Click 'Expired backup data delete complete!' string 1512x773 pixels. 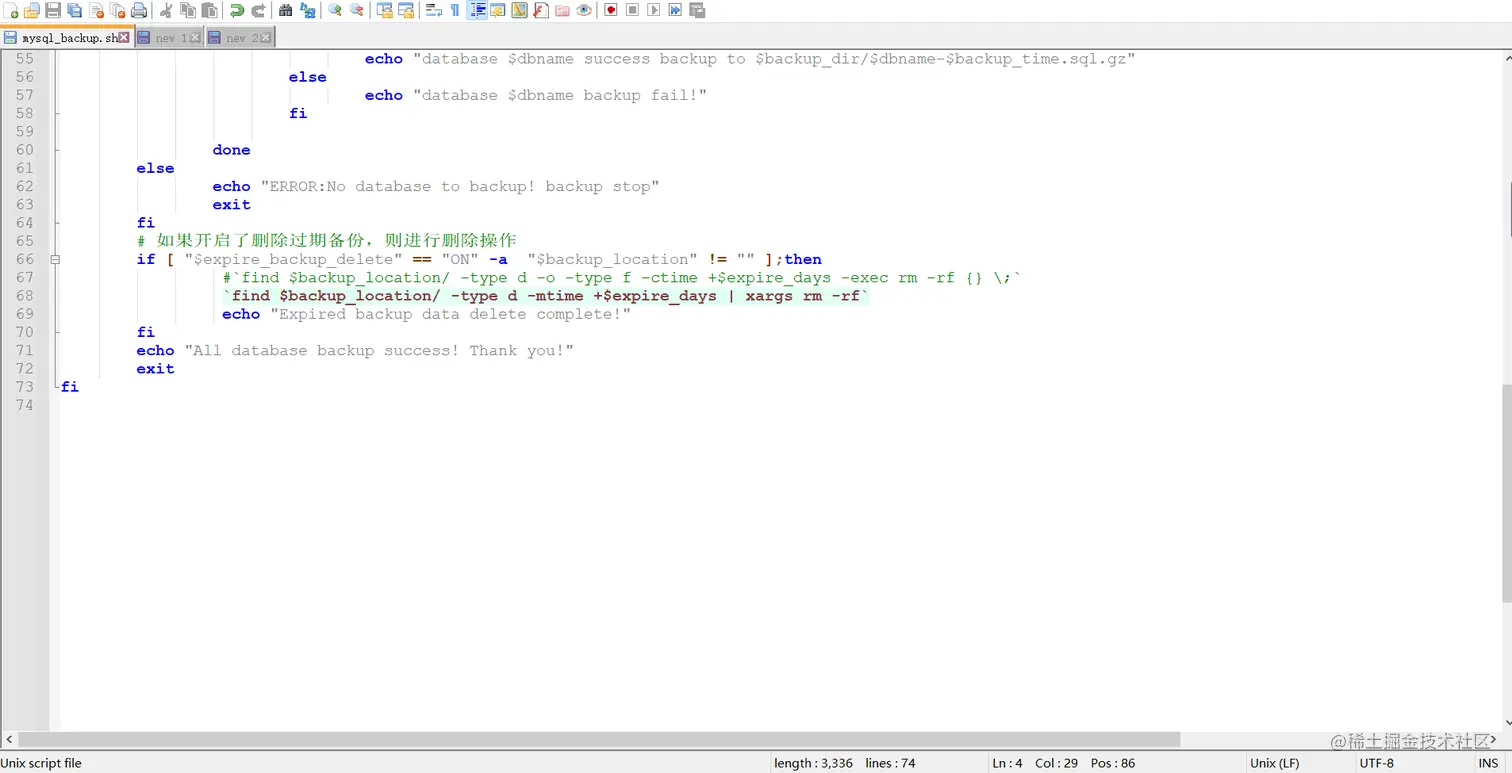pos(451,314)
